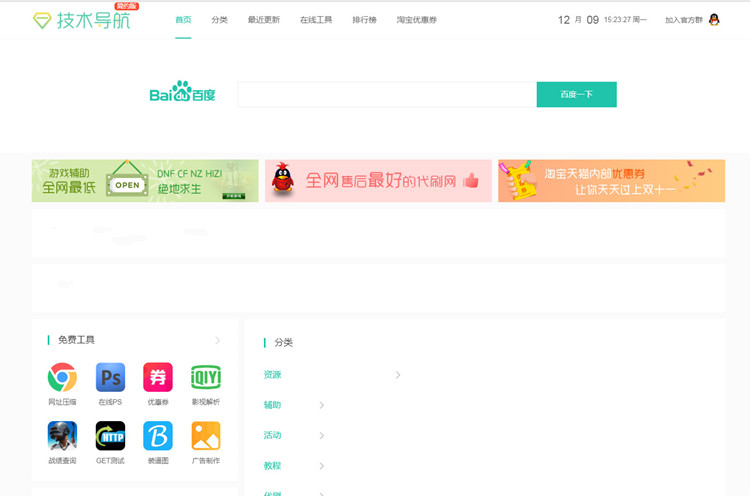This screenshot has width=750, height=496.
Task: Click the iQIYI 影视解析 icon
Action: 205,378
